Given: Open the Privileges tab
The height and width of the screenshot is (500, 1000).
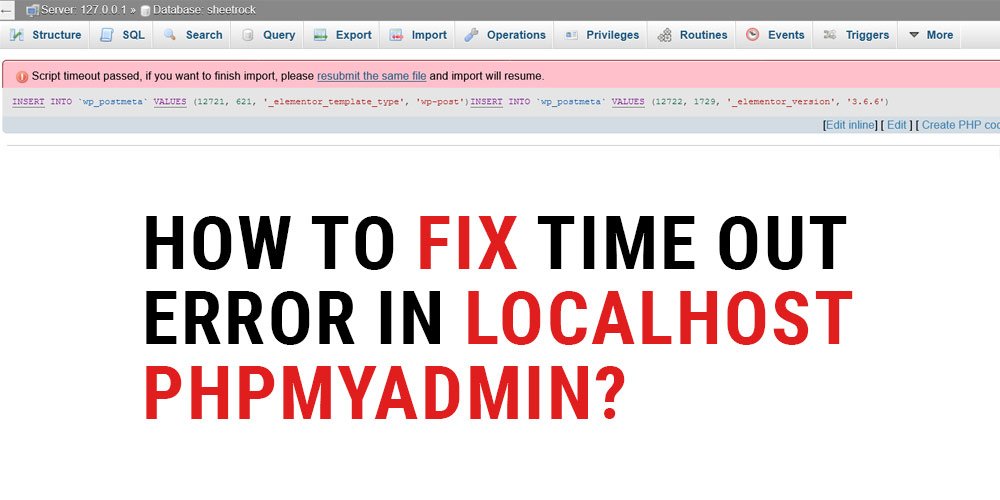Looking at the screenshot, I should pyautogui.click(x=602, y=35).
